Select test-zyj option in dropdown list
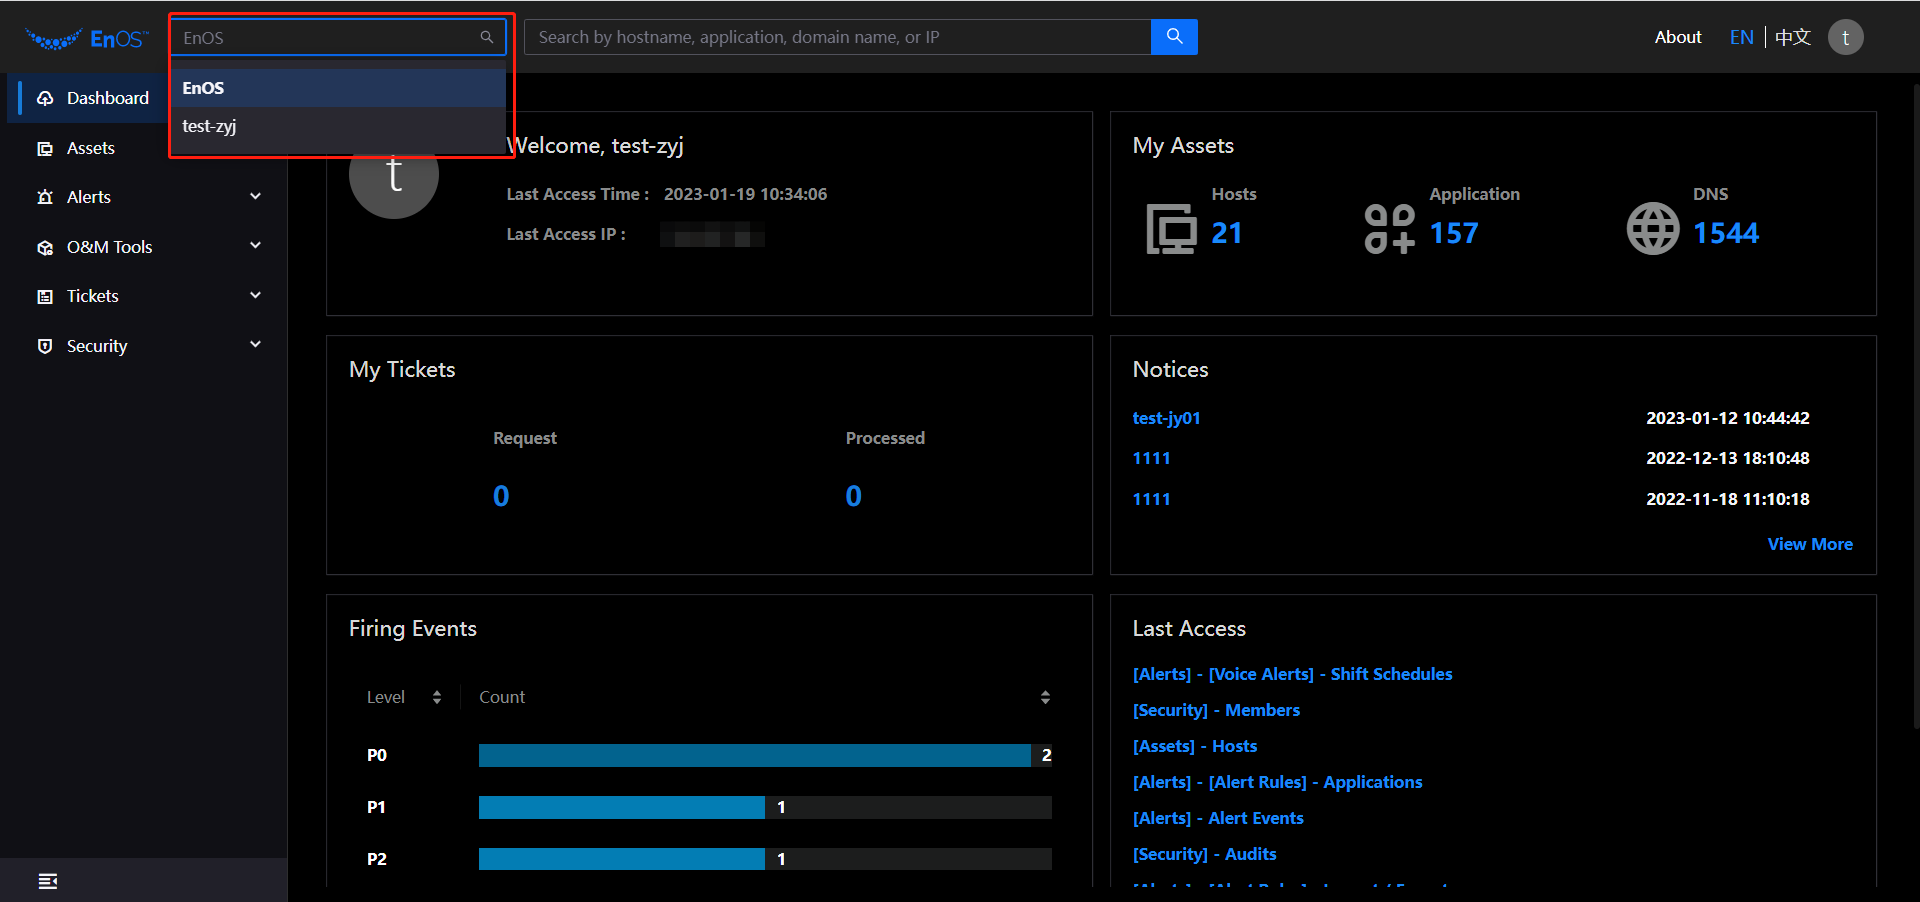The image size is (1920, 902). point(338,126)
